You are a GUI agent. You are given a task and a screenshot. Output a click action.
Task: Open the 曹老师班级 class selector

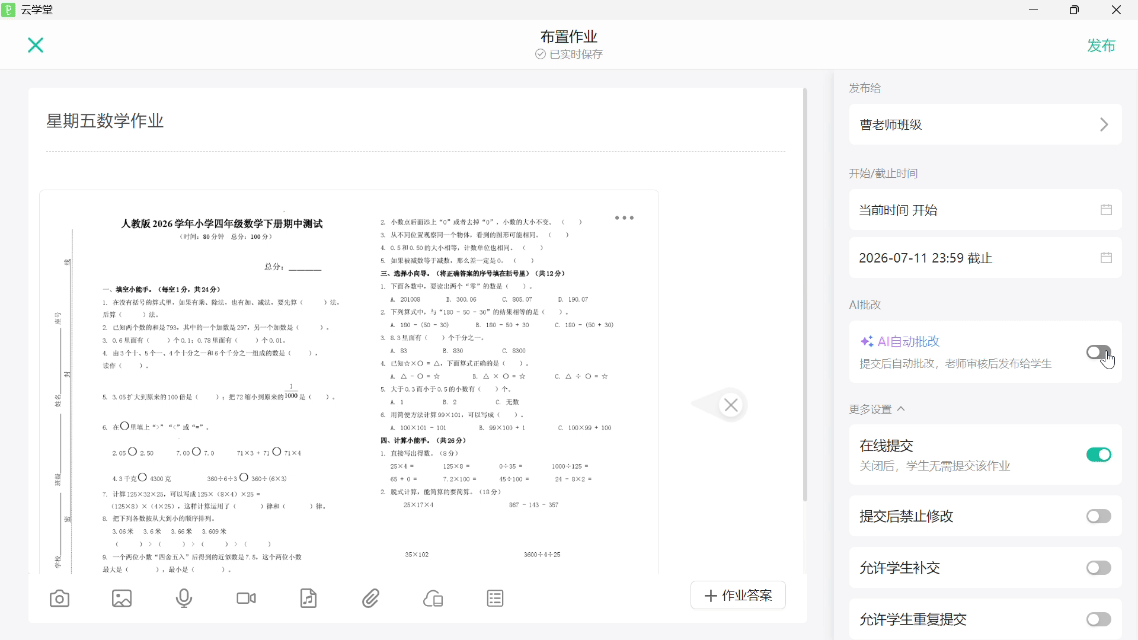pos(985,125)
